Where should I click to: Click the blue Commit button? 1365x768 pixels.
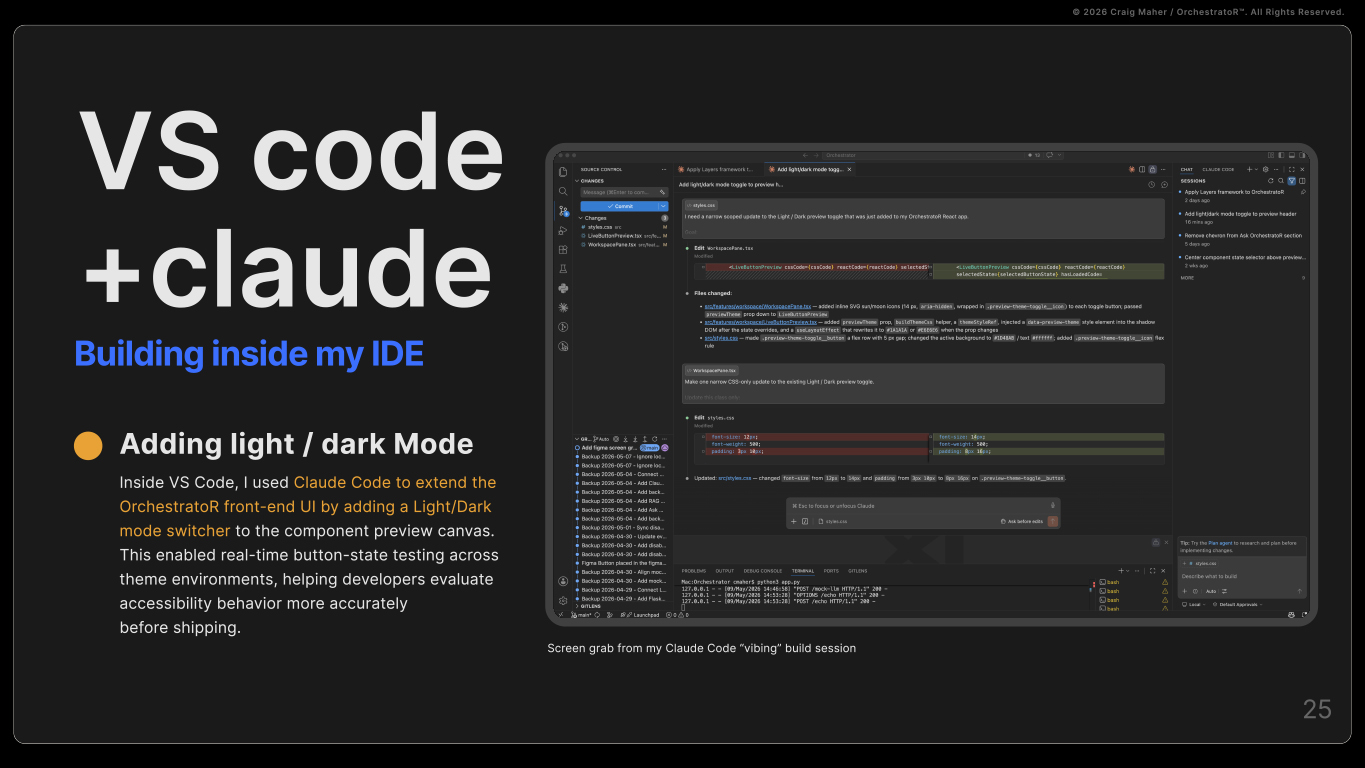(619, 206)
